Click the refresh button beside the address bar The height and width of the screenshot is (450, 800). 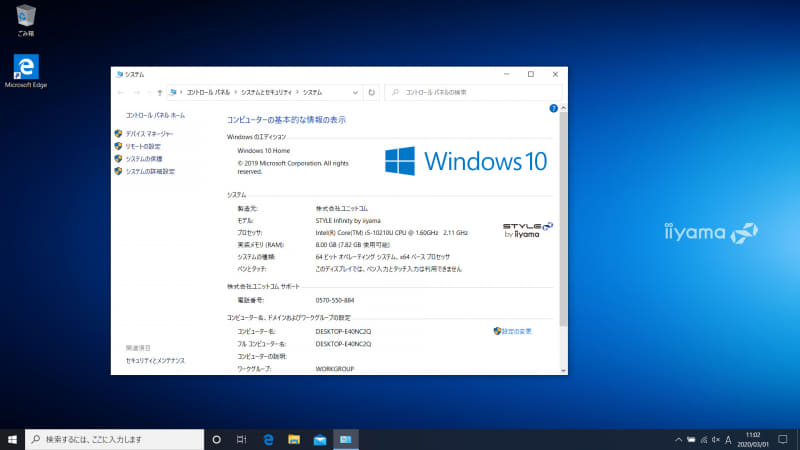click(x=371, y=92)
